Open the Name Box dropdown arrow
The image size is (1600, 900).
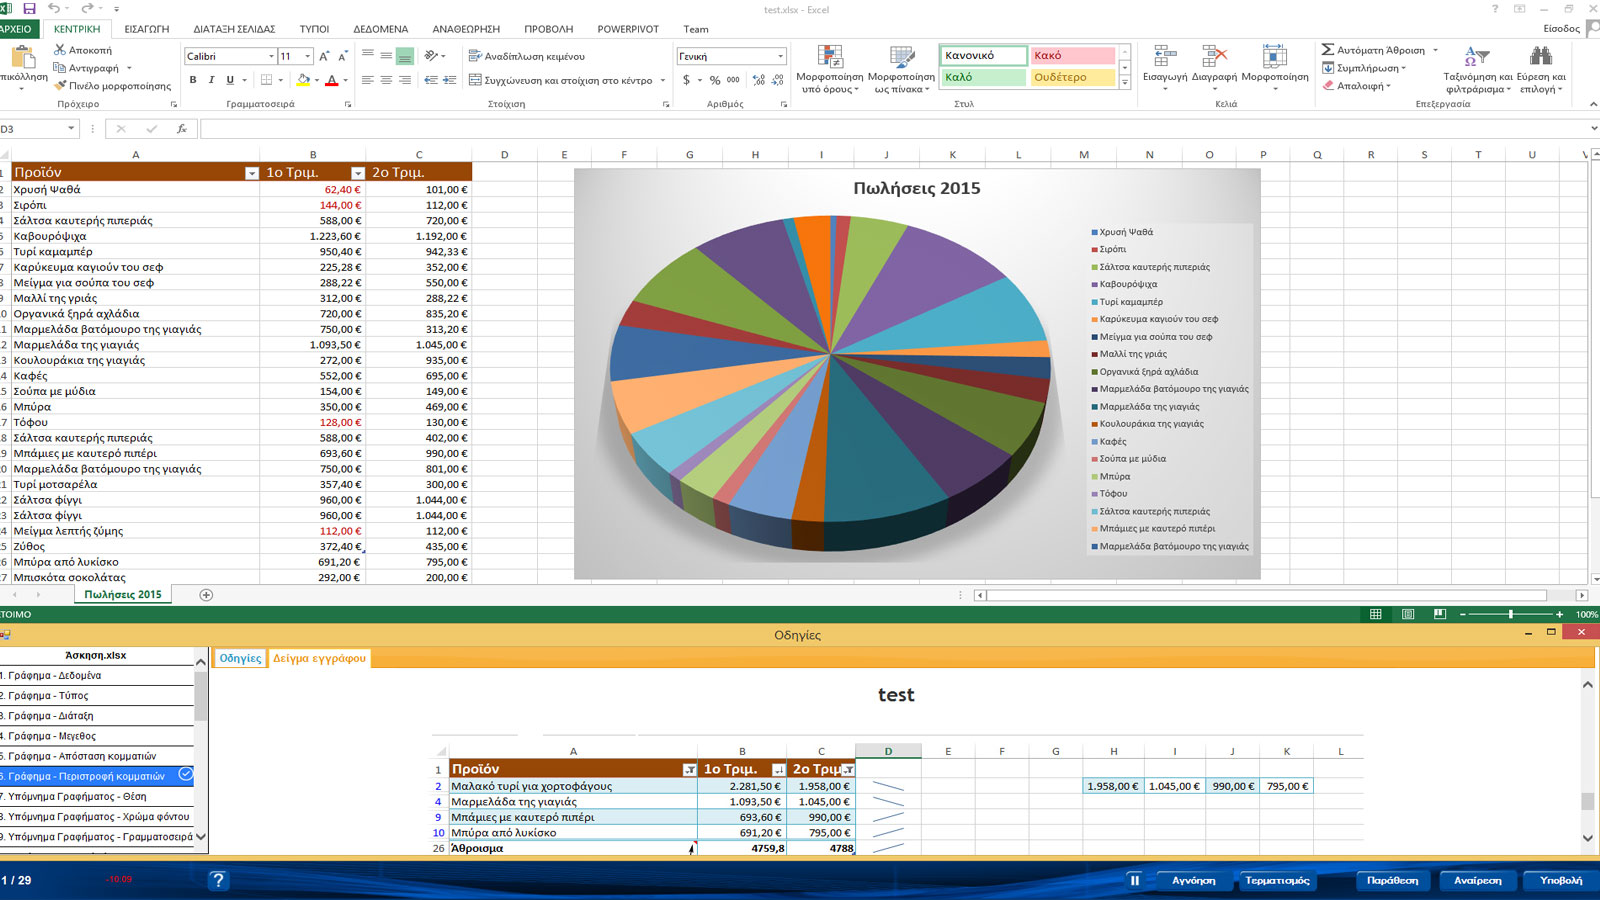(71, 128)
